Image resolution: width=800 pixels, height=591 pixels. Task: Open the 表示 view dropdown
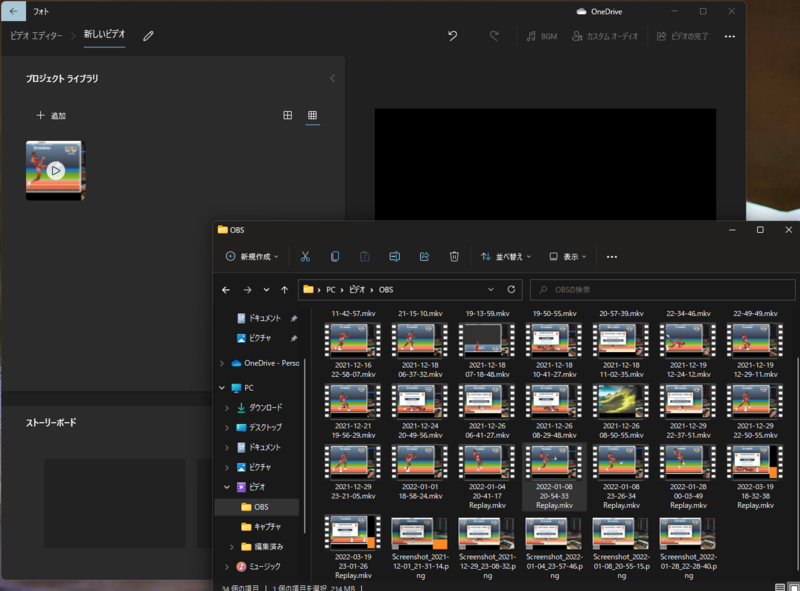pos(567,256)
